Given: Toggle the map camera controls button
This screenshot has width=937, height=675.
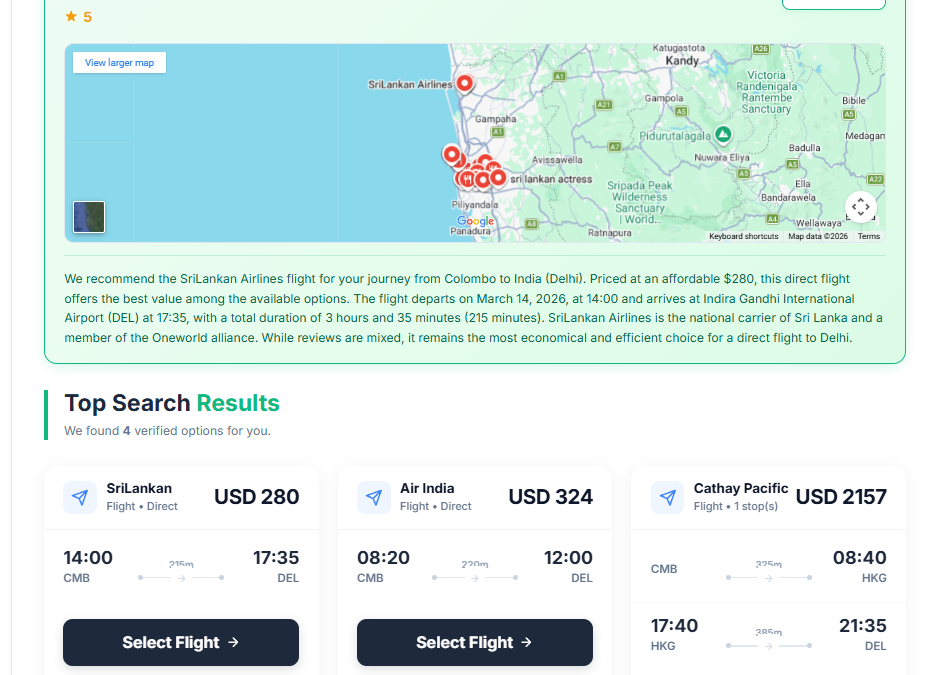Looking at the screenshot, I should tap(861, 207).
